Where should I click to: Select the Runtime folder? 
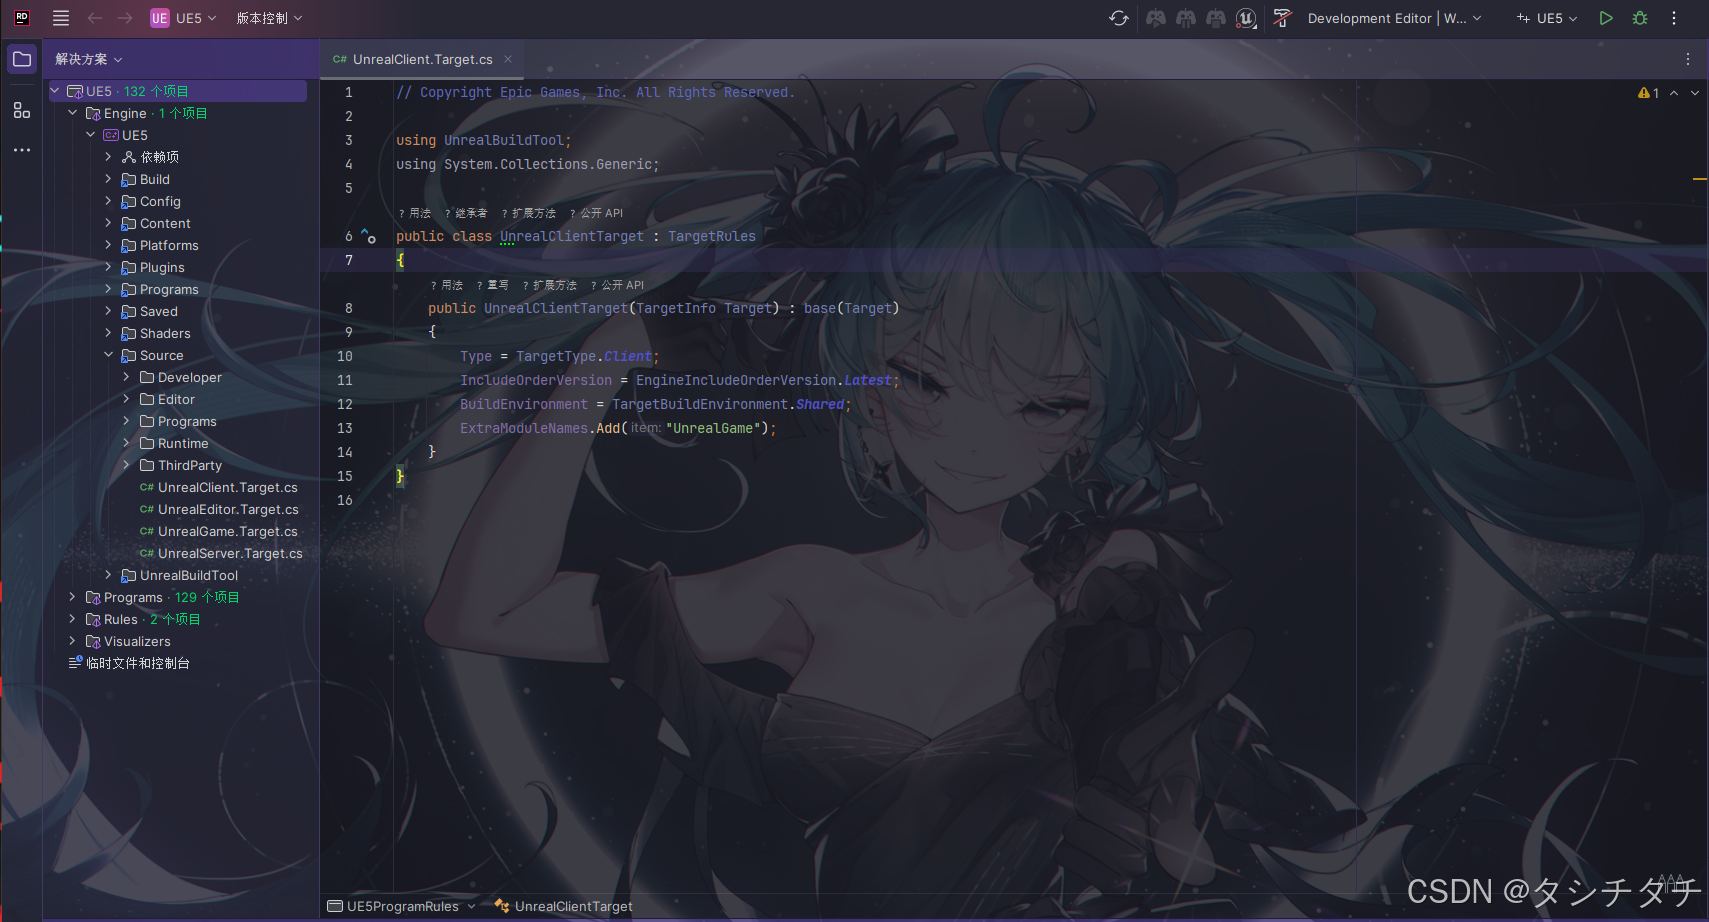[x=183, y=443]
